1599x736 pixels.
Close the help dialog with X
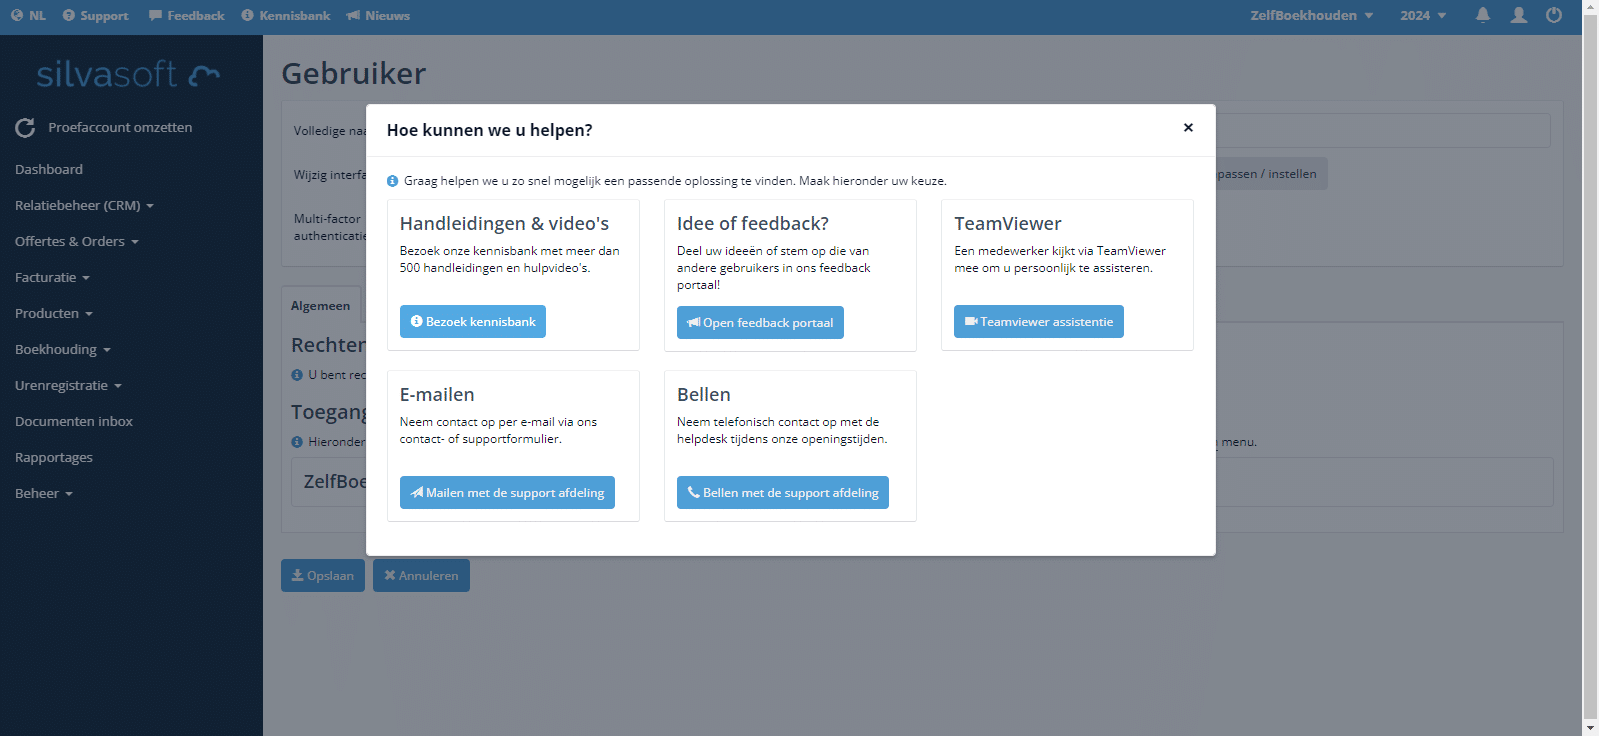pos(1188,127)
